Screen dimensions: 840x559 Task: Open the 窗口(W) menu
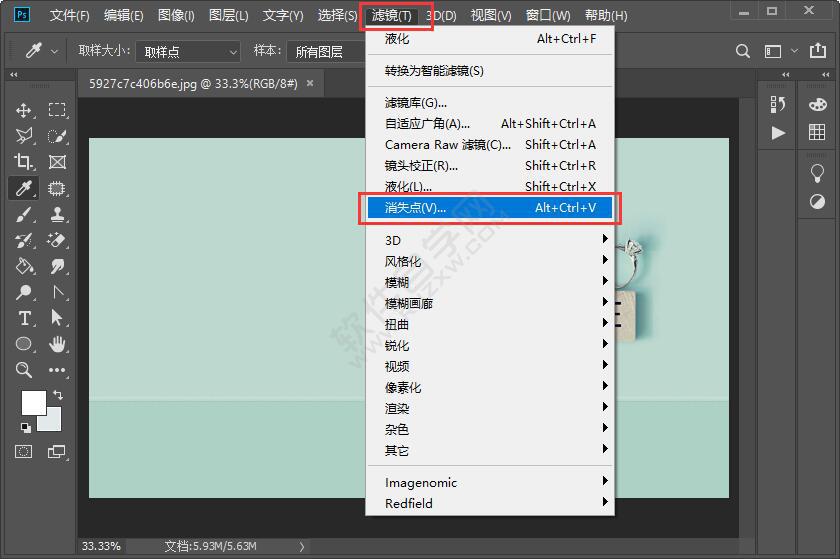pos(548,15)
